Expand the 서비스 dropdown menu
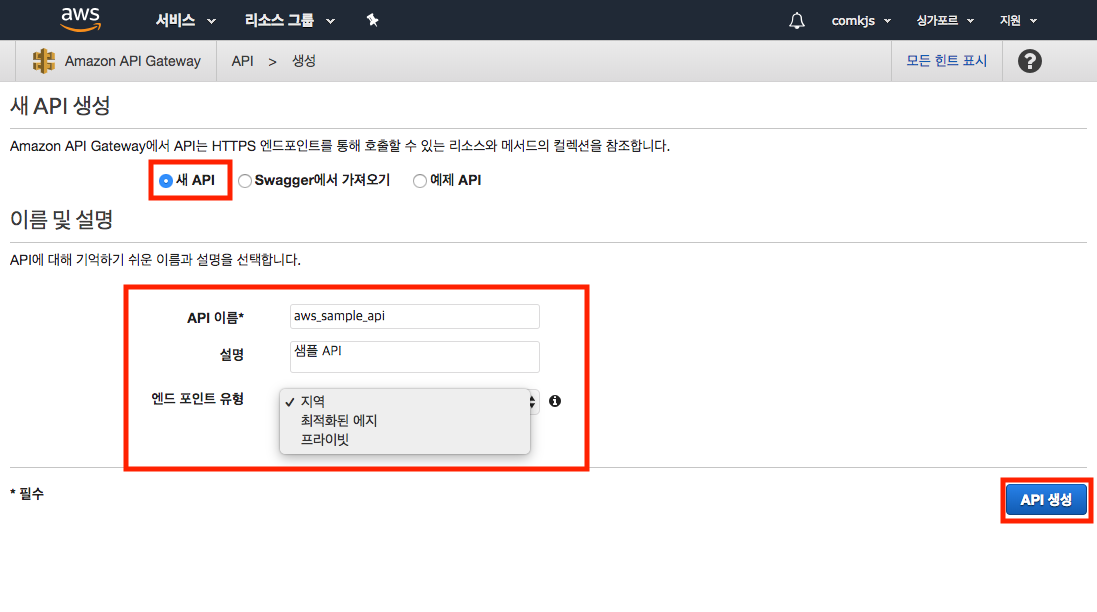Screen dimensions: 1097x612 click(x=185, y=20)
